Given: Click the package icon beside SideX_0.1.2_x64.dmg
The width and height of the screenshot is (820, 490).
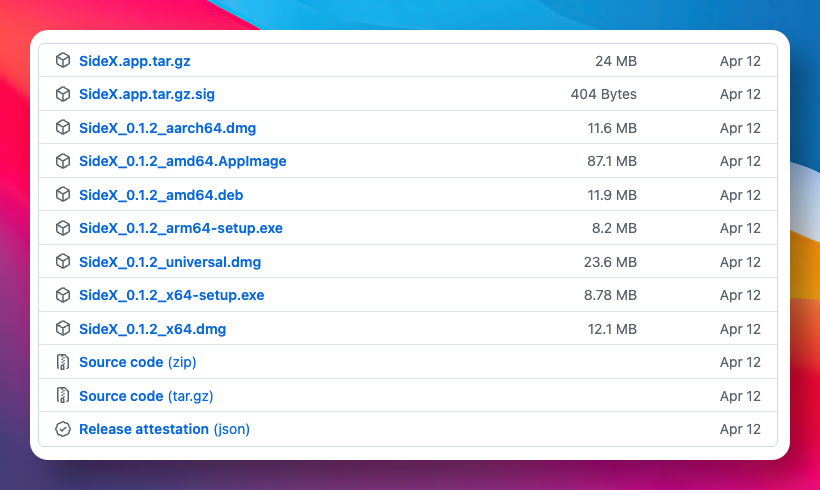Looking at the screenshot, I should (63, 328).
